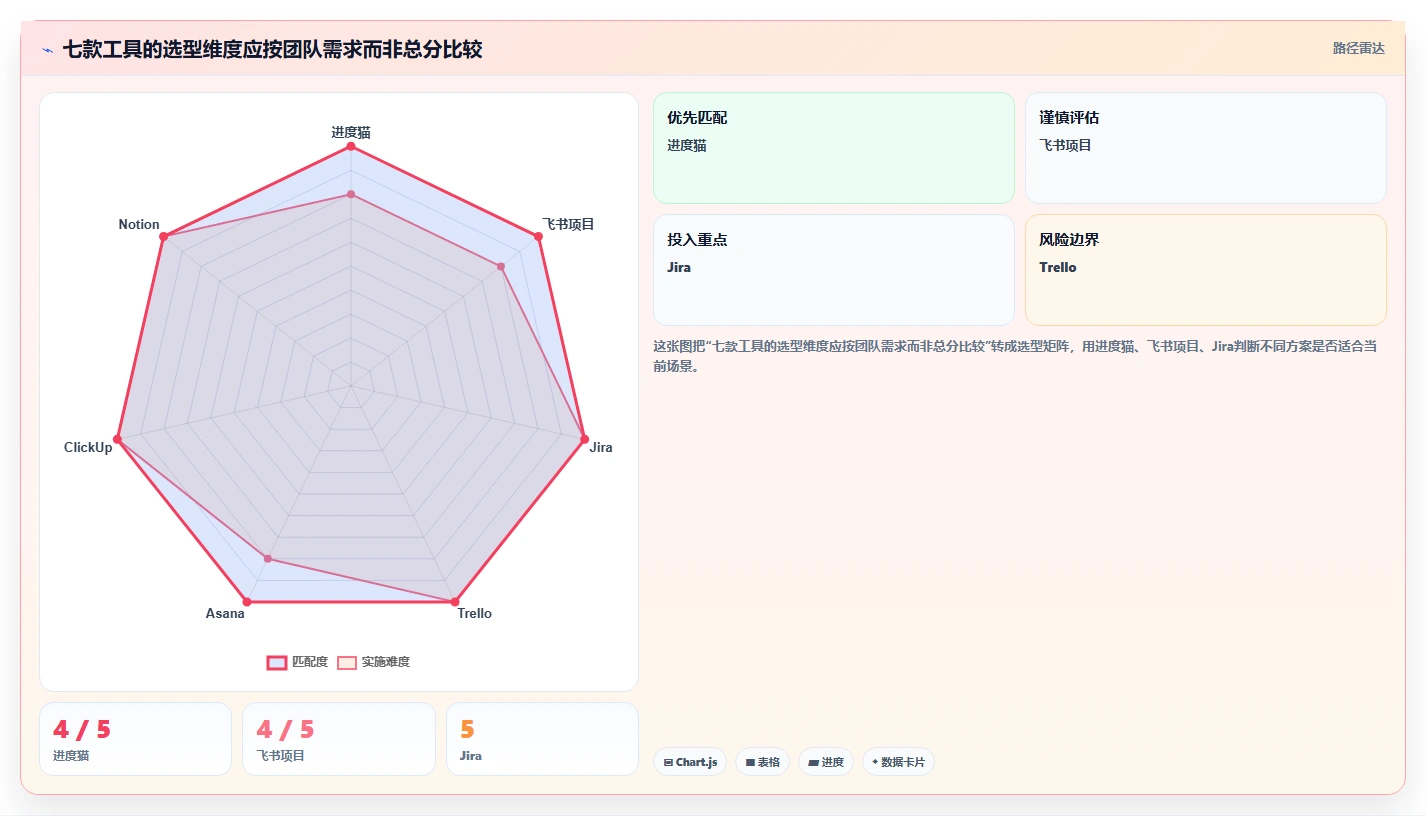
Task: Click the 路径雷达 label in header
Action: coord(1358,48)
